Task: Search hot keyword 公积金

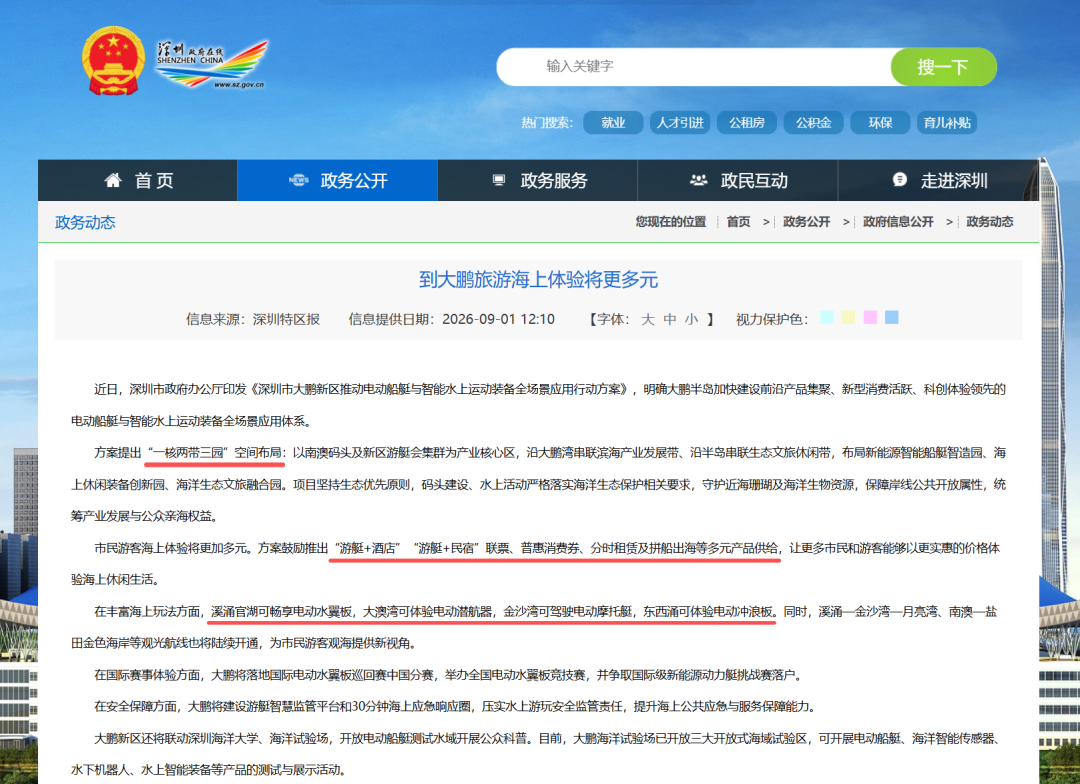Action: (x=813, y=123)
